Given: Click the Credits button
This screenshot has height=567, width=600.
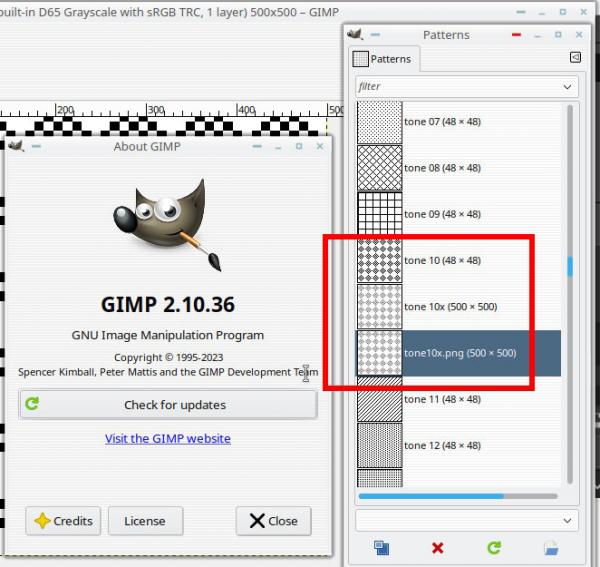Looking at the screenshot, I should click(63, 521).
